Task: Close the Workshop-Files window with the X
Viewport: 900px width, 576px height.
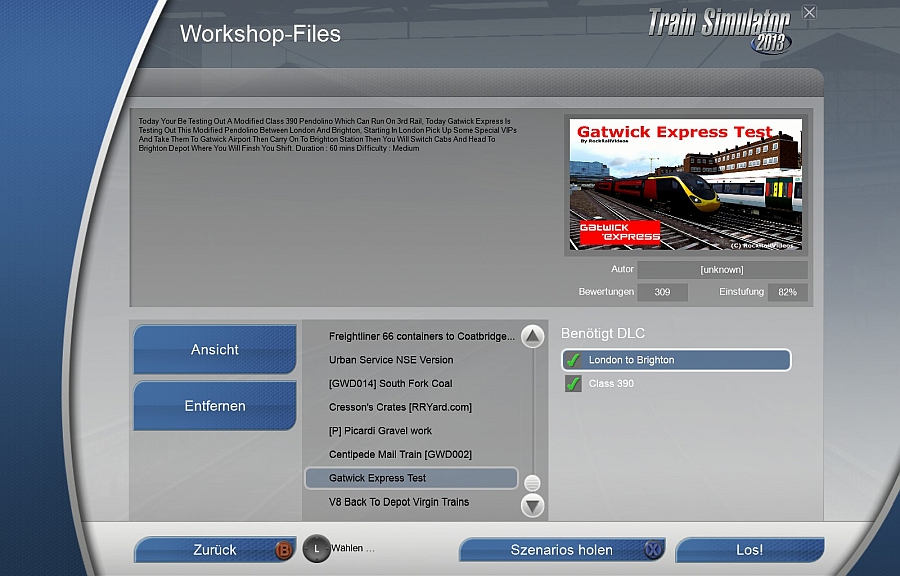Action: click(x=809, y=12)
